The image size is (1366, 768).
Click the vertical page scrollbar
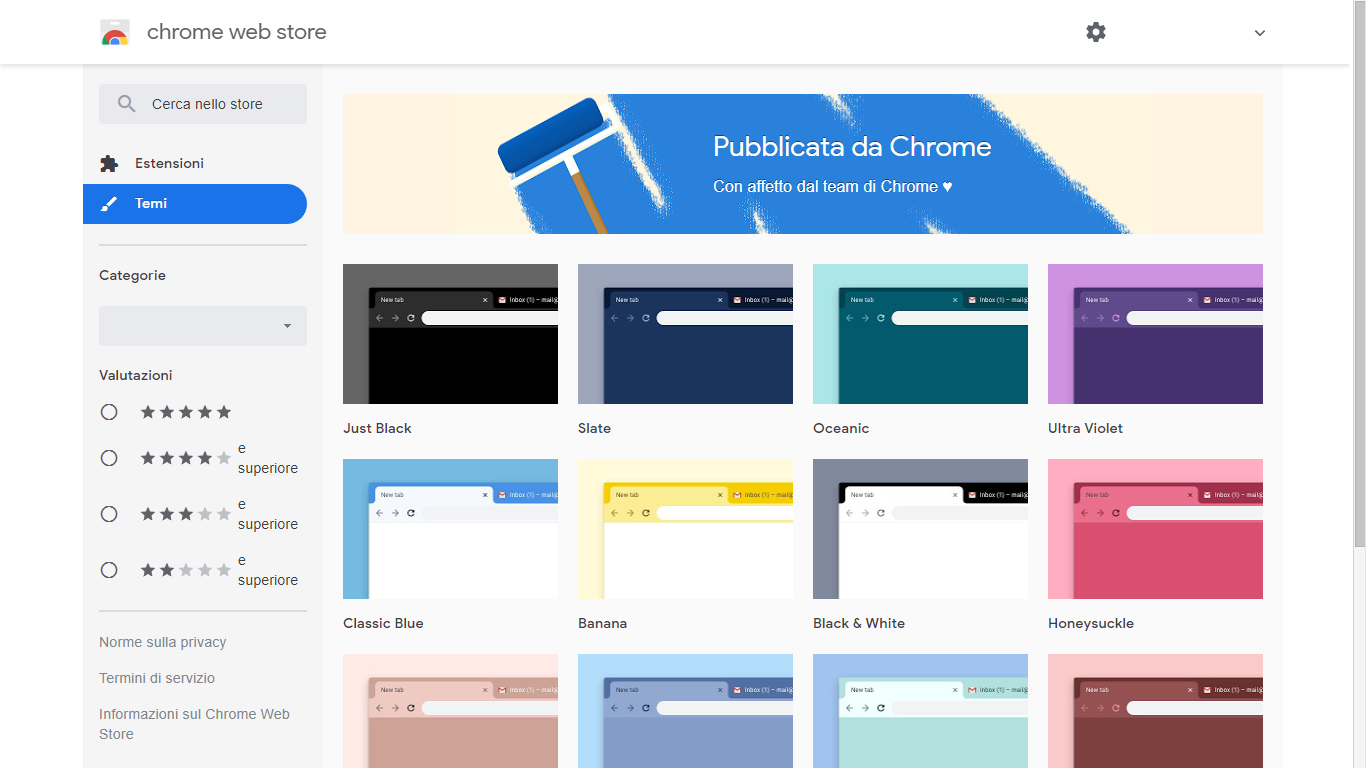pyautogui.click(x=1359, y=273)
